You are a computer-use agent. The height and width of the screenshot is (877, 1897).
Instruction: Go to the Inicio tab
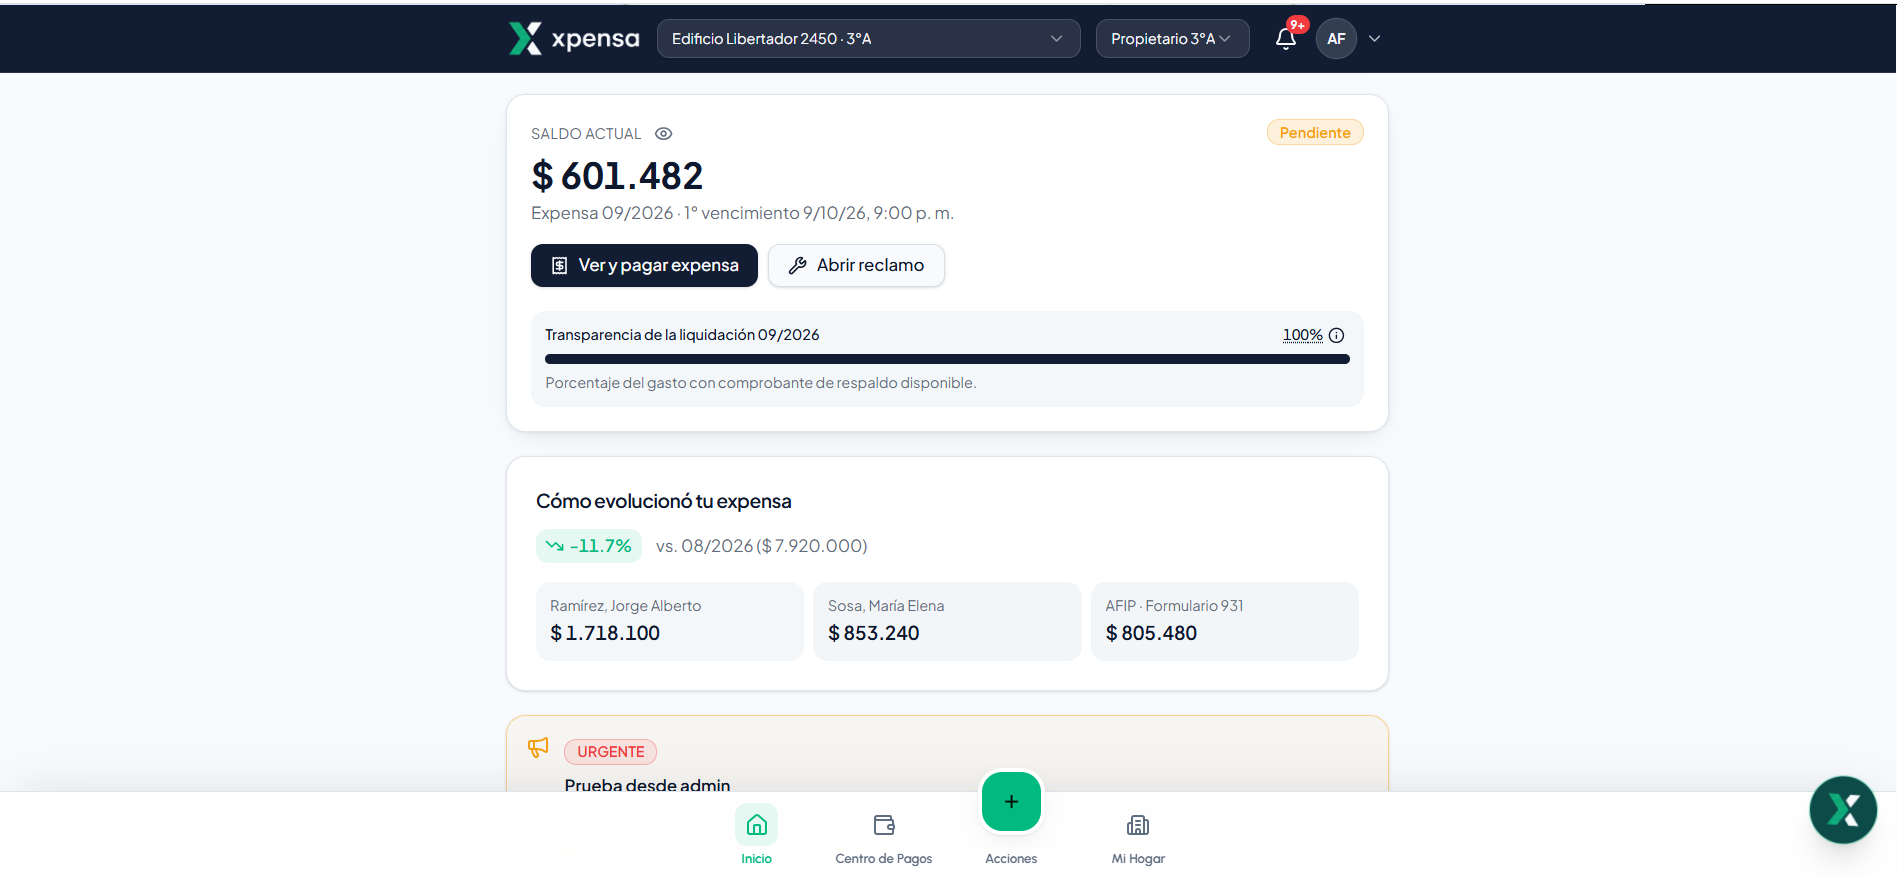point(756,836)
